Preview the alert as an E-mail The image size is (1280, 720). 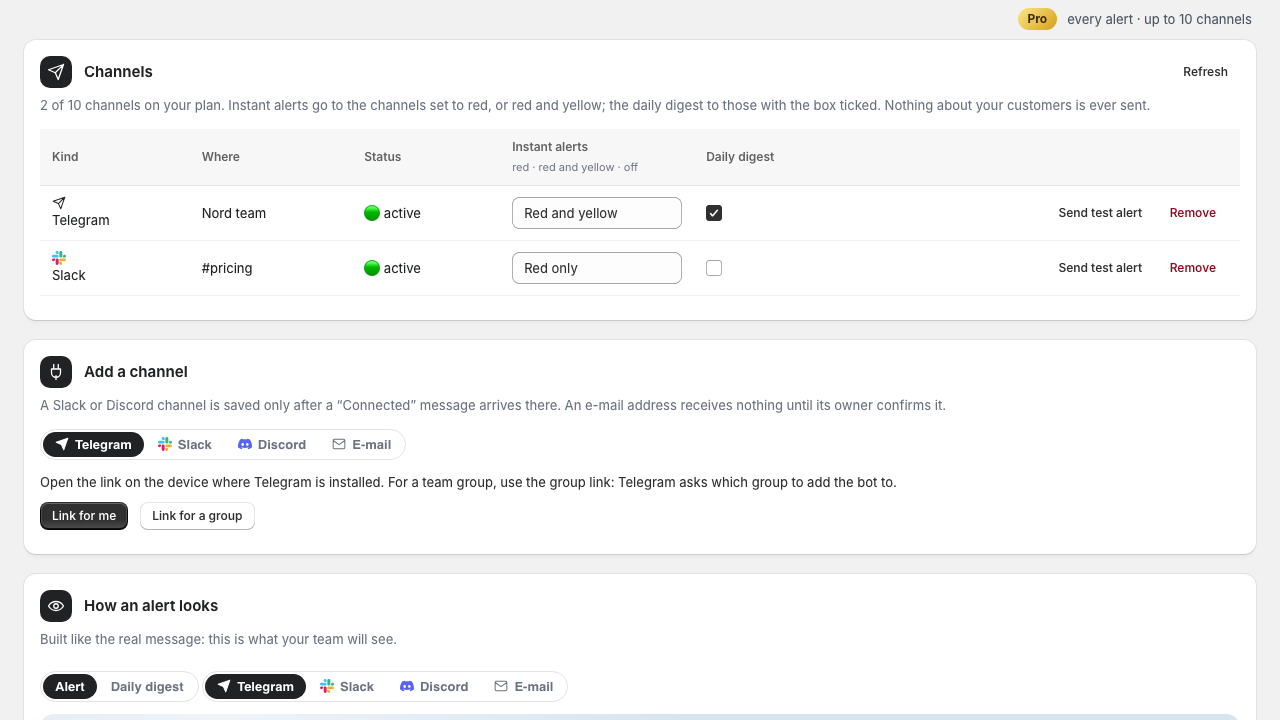(524, 686)
